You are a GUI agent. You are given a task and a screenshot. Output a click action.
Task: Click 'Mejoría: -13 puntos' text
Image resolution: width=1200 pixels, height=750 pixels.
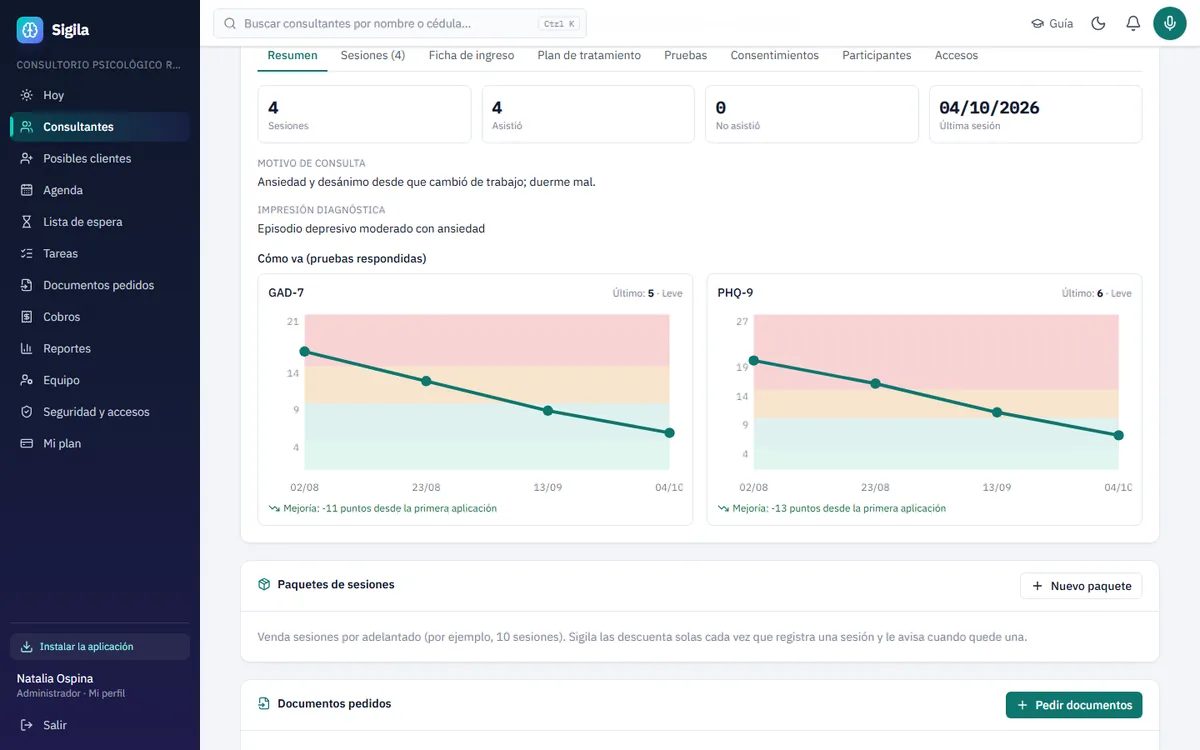pyautogui.click(x=839, y=508)
